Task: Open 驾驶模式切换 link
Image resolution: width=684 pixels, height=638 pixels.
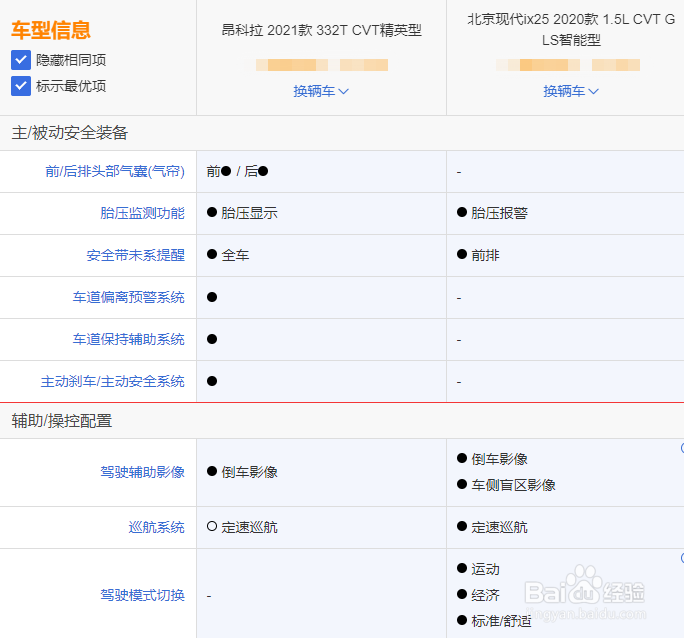Action: [x=143, y=595]
